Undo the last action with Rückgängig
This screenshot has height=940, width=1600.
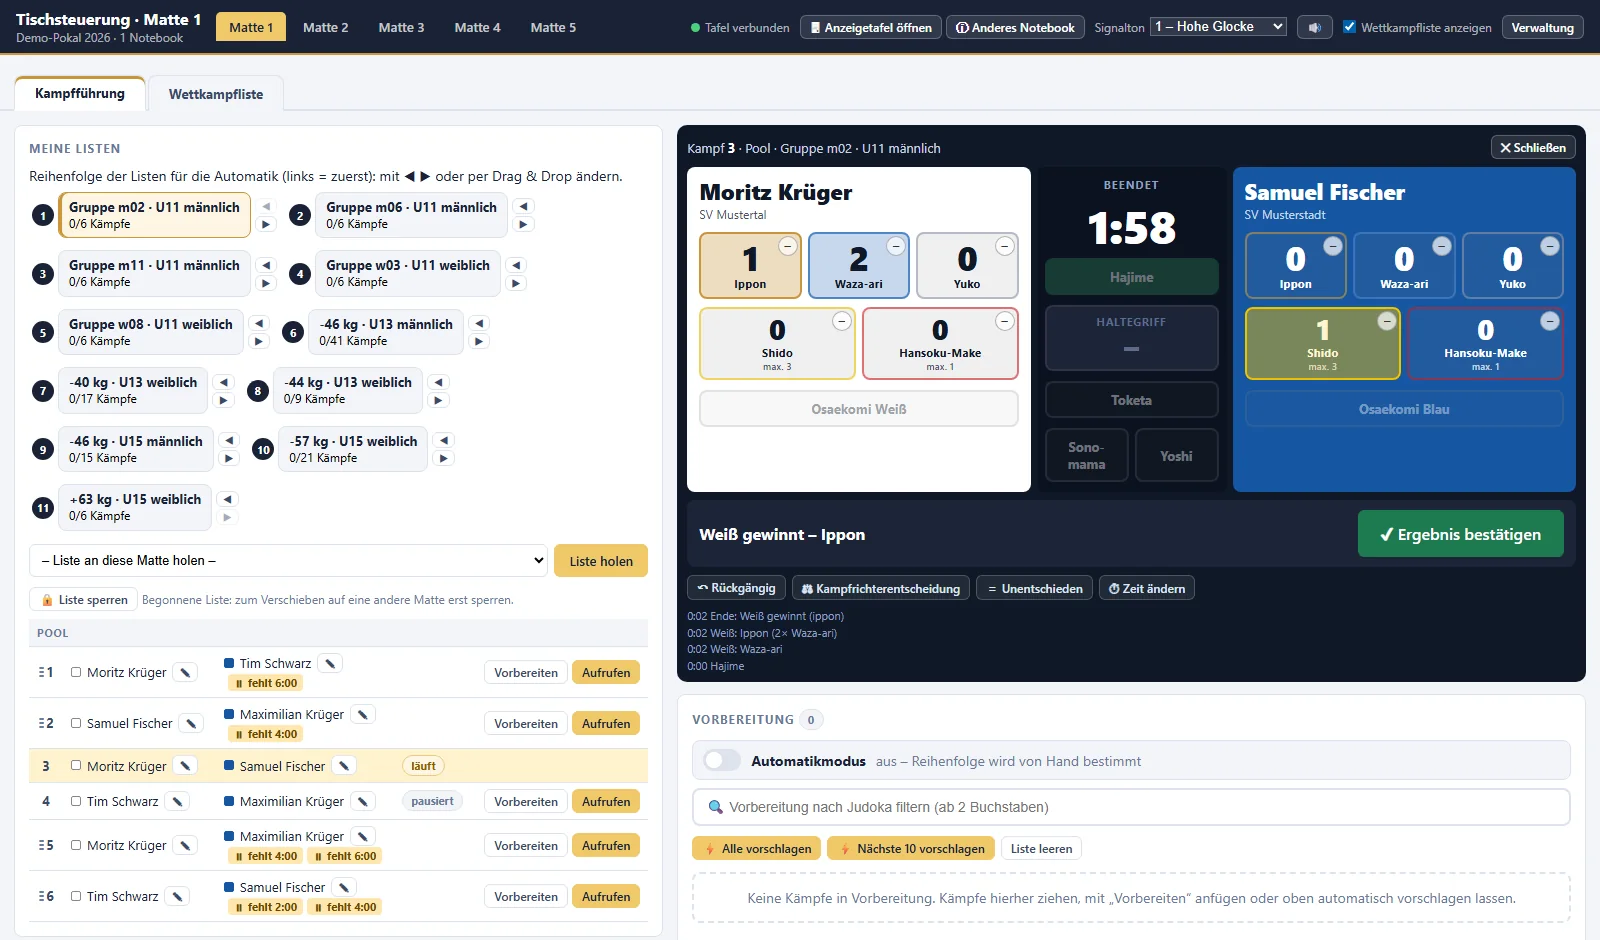point(736,588)
